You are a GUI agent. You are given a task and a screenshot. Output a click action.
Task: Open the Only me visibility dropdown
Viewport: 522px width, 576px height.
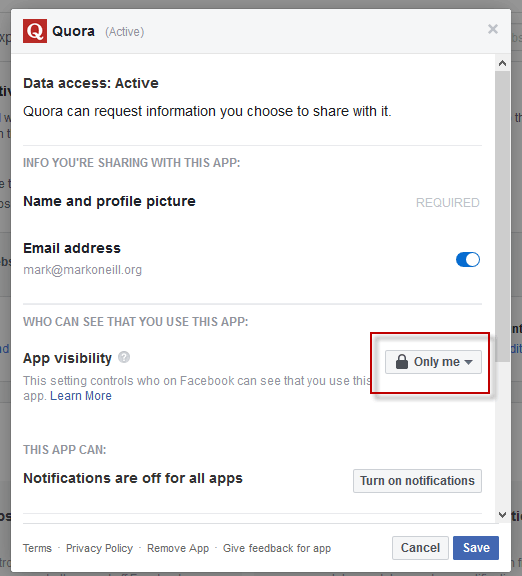[433, 362]
